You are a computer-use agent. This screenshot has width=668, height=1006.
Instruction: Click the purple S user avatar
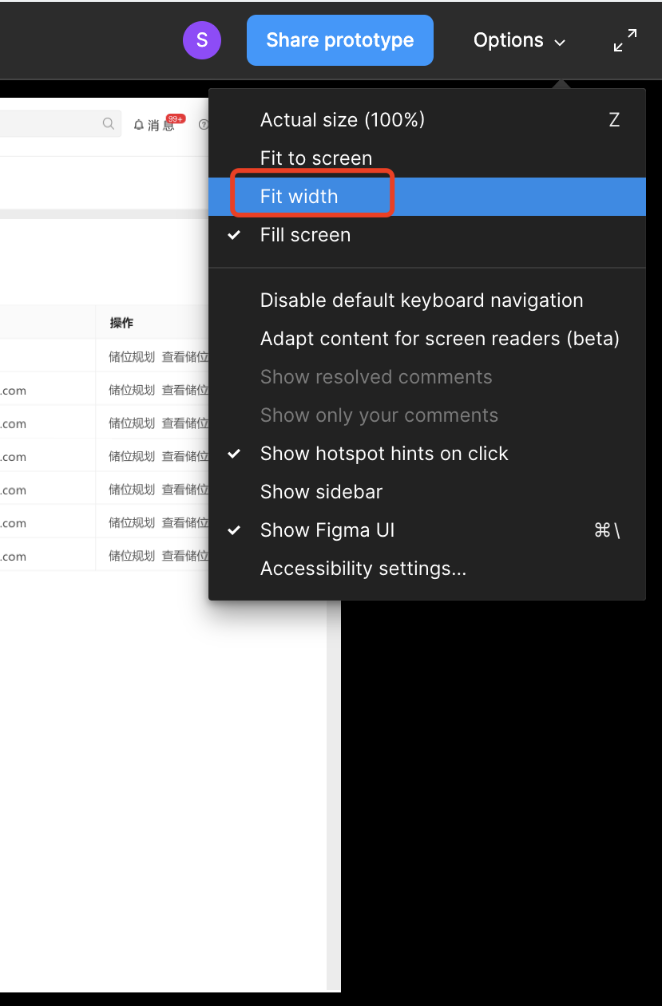coord(202,40)
